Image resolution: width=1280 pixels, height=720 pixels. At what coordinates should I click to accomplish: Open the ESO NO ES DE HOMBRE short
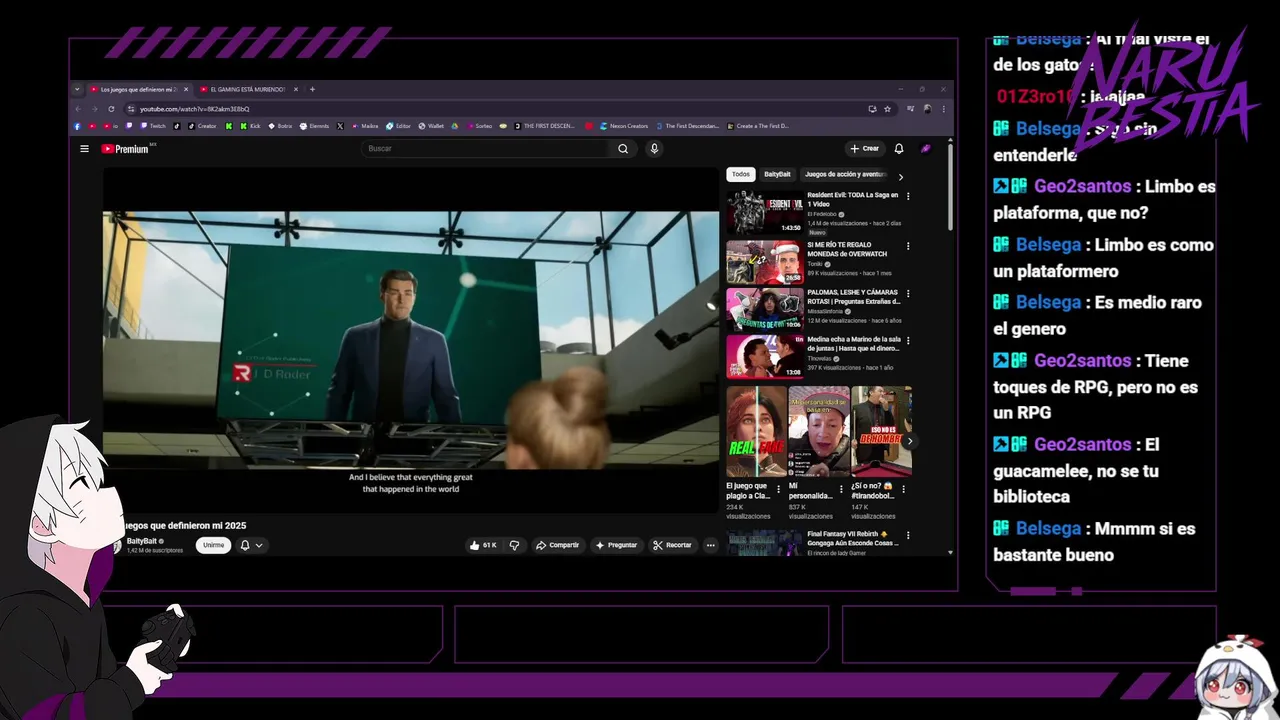tap(881, 432)
